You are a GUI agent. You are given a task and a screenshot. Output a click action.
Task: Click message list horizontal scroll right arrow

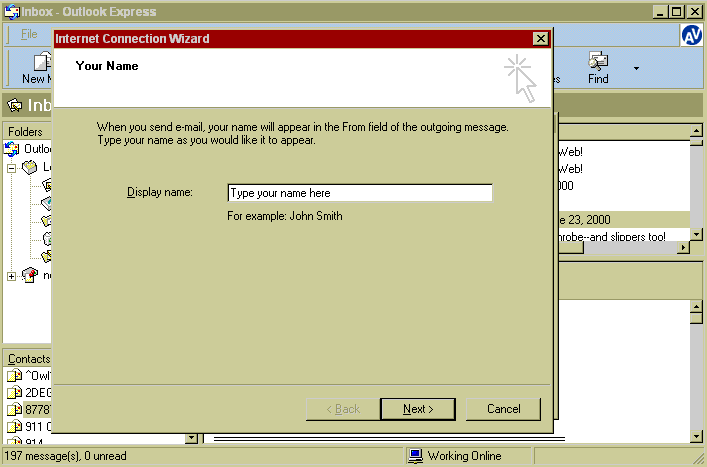(684, 247)
